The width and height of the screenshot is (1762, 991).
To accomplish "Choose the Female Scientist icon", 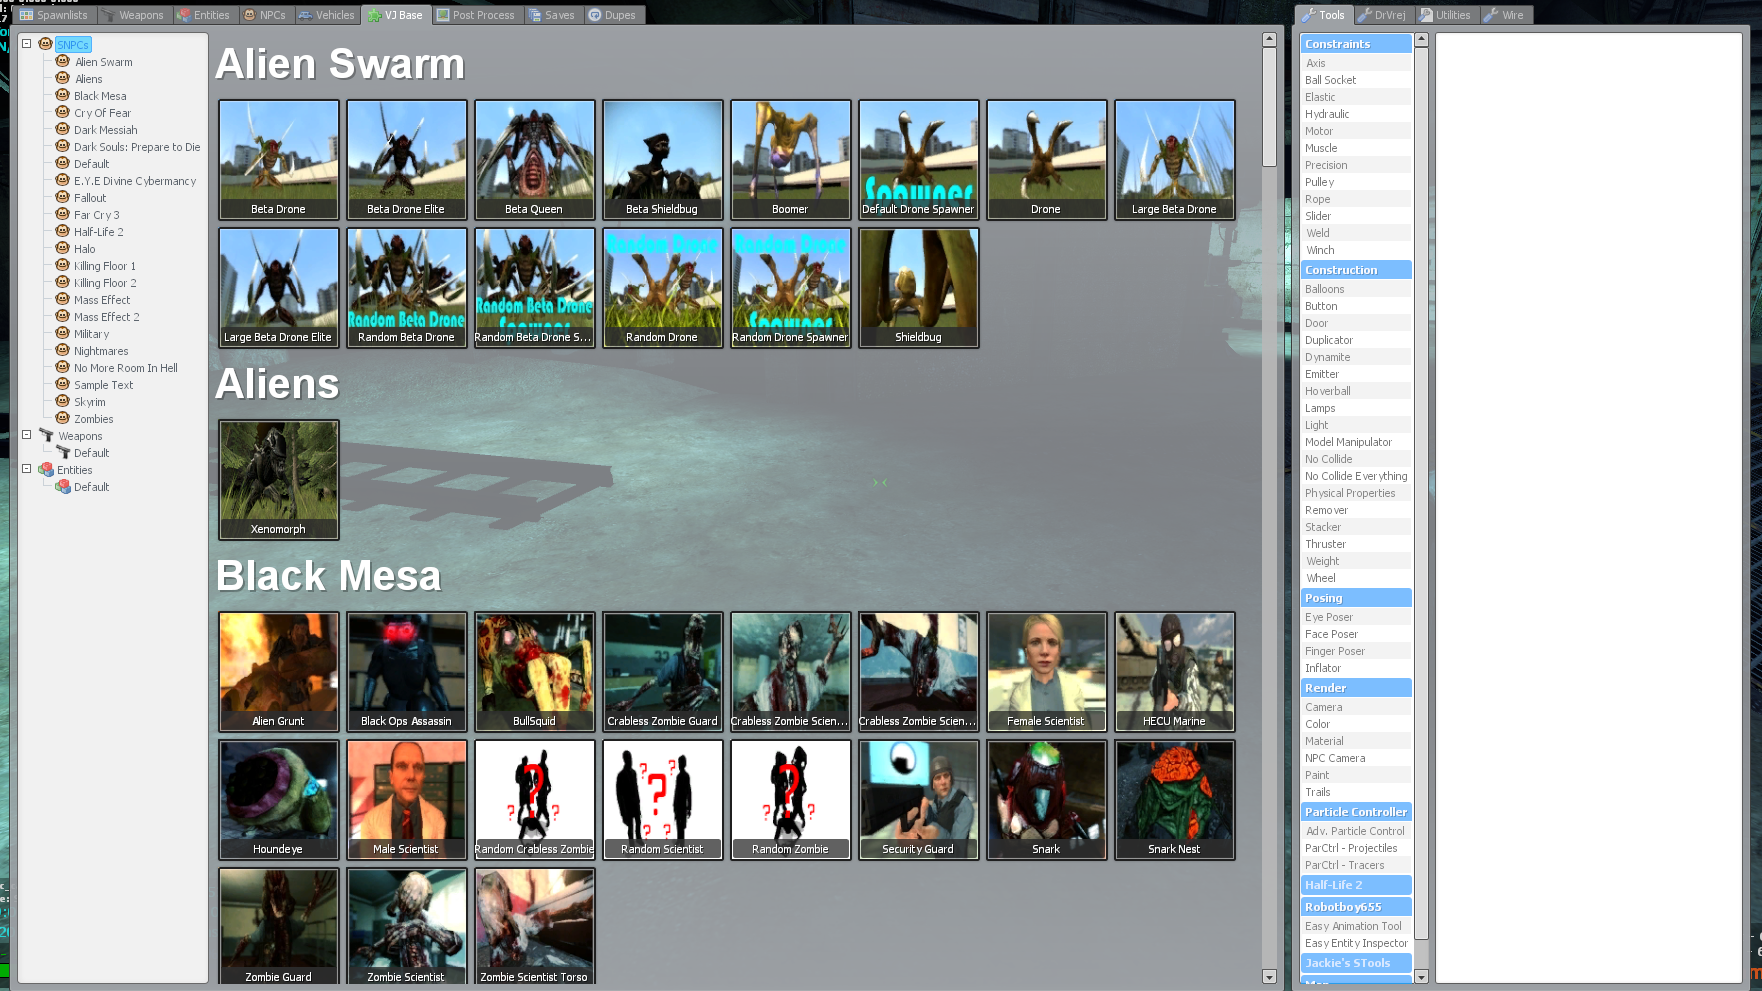I will click(x=1047, y=672).
